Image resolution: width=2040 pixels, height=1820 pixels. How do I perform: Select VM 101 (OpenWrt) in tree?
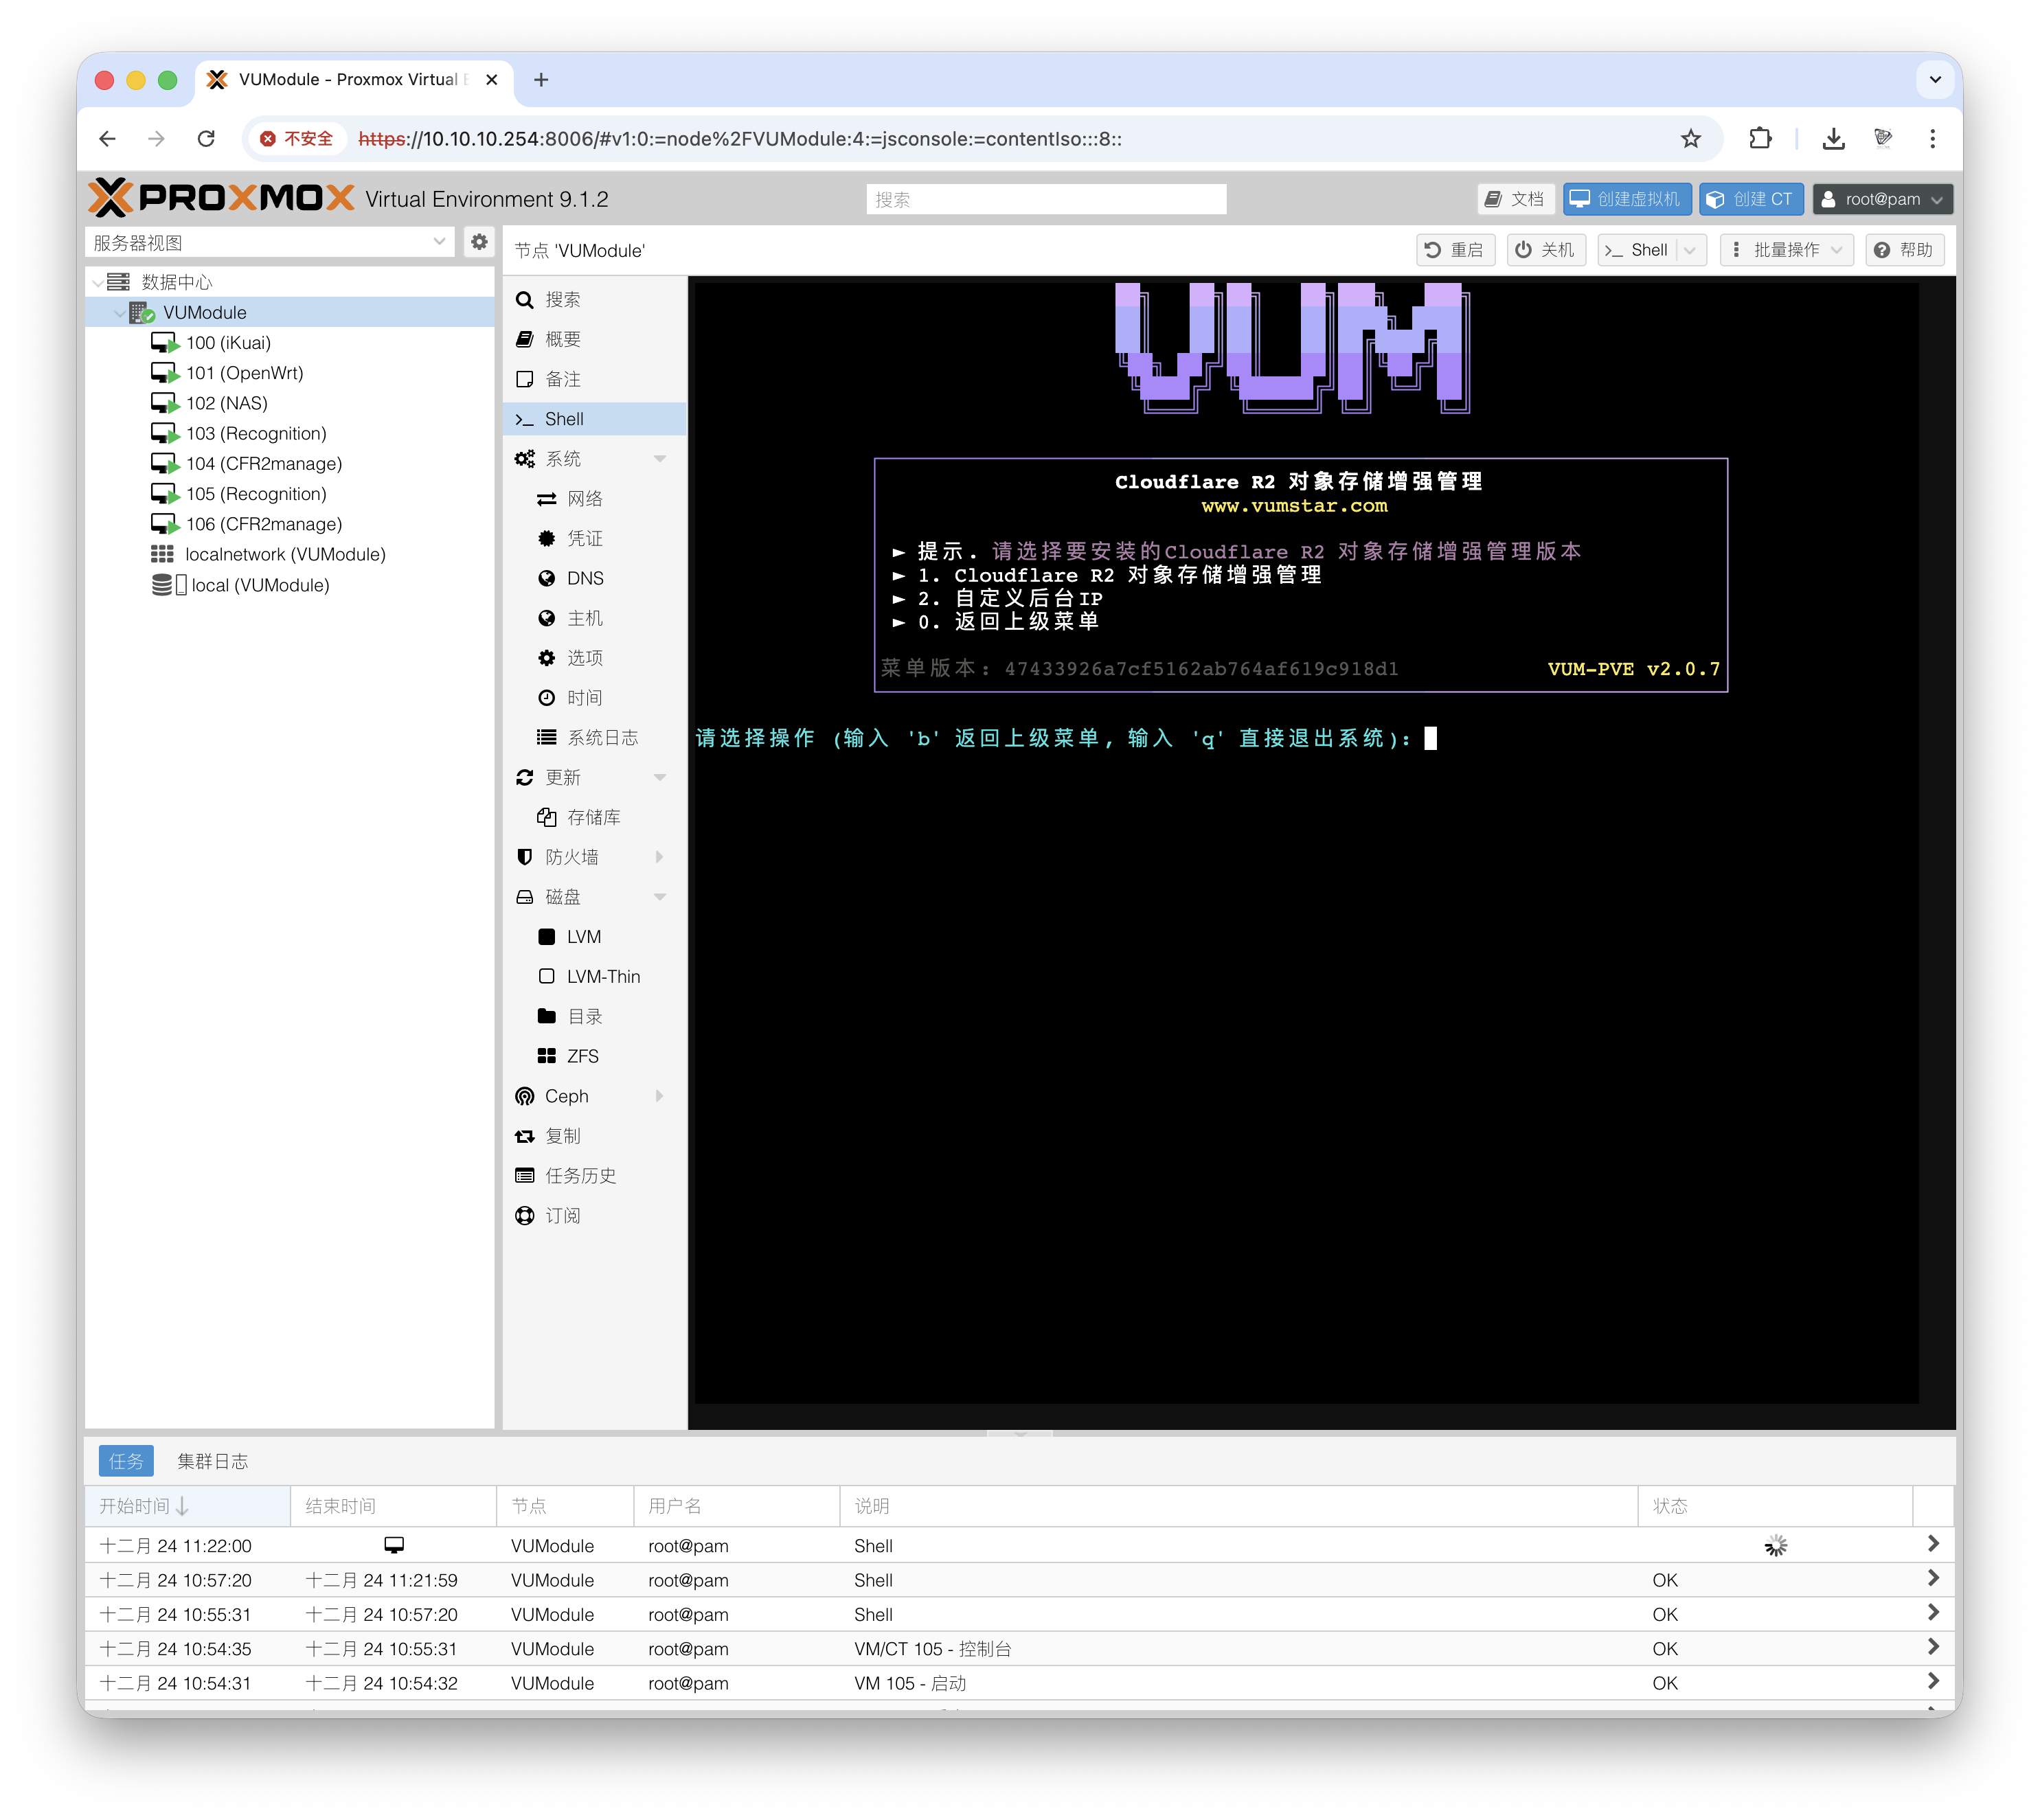tap(246, 372)
